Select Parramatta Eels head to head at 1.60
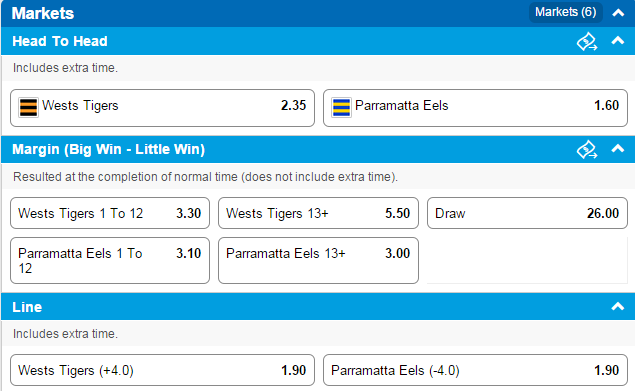 475,108
